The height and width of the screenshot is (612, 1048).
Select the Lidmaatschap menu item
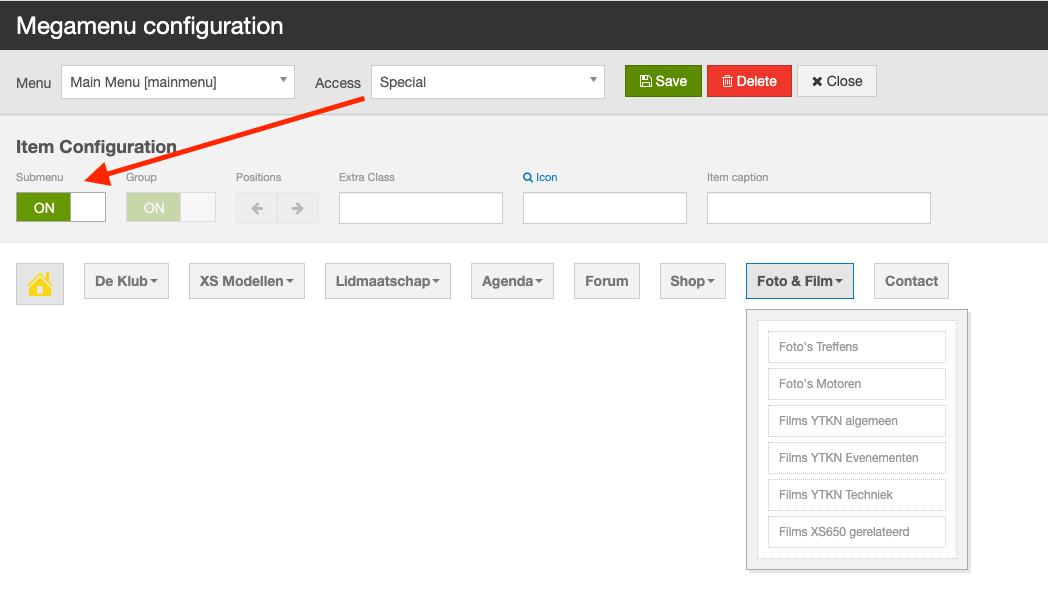coord(388,281)
